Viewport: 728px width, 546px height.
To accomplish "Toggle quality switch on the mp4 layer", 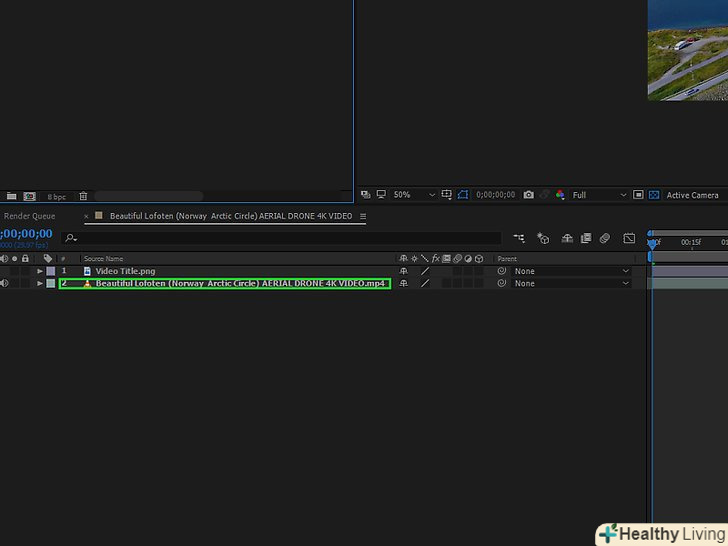I will (x=425, y=283).
